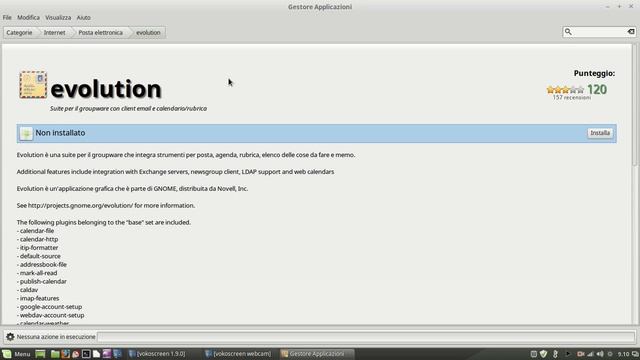640x360 pixels.
Task: Click the progress bar in the status area
Action: (x=366, y=337)
